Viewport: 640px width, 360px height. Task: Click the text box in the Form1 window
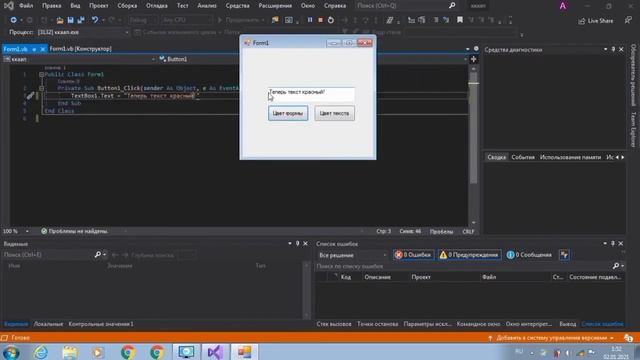(x=311, y=94)
